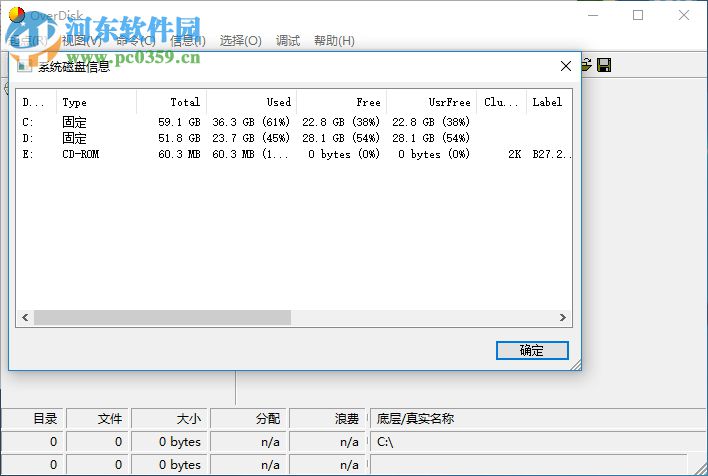The image size is (708, 476).
Task: Click the horizontal scrollbar right arrow
Action: pyautogui.click(x=563, y=317)
